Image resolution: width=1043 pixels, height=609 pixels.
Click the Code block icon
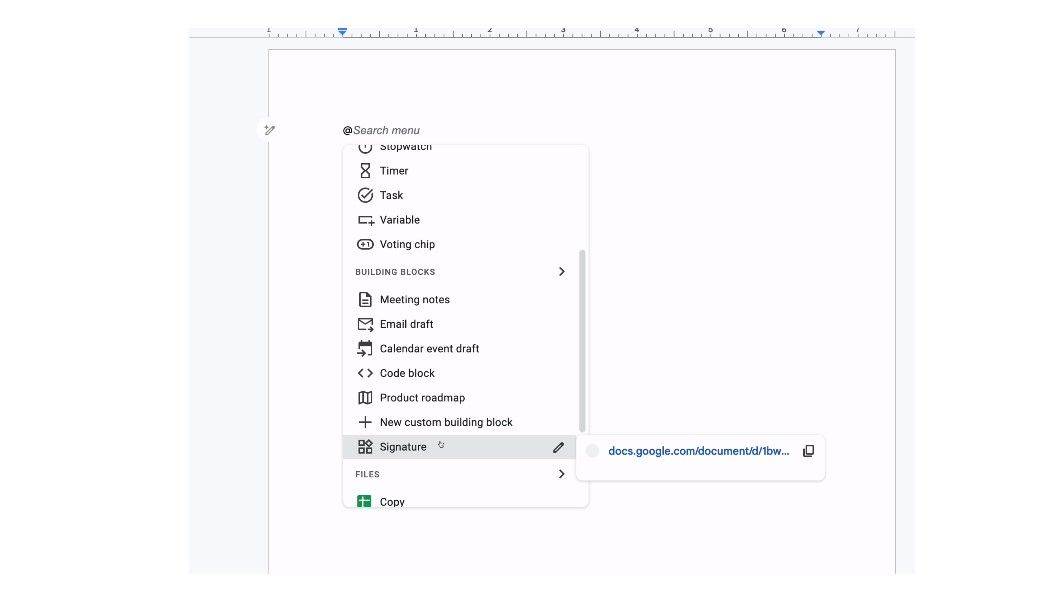pos(366,373)
